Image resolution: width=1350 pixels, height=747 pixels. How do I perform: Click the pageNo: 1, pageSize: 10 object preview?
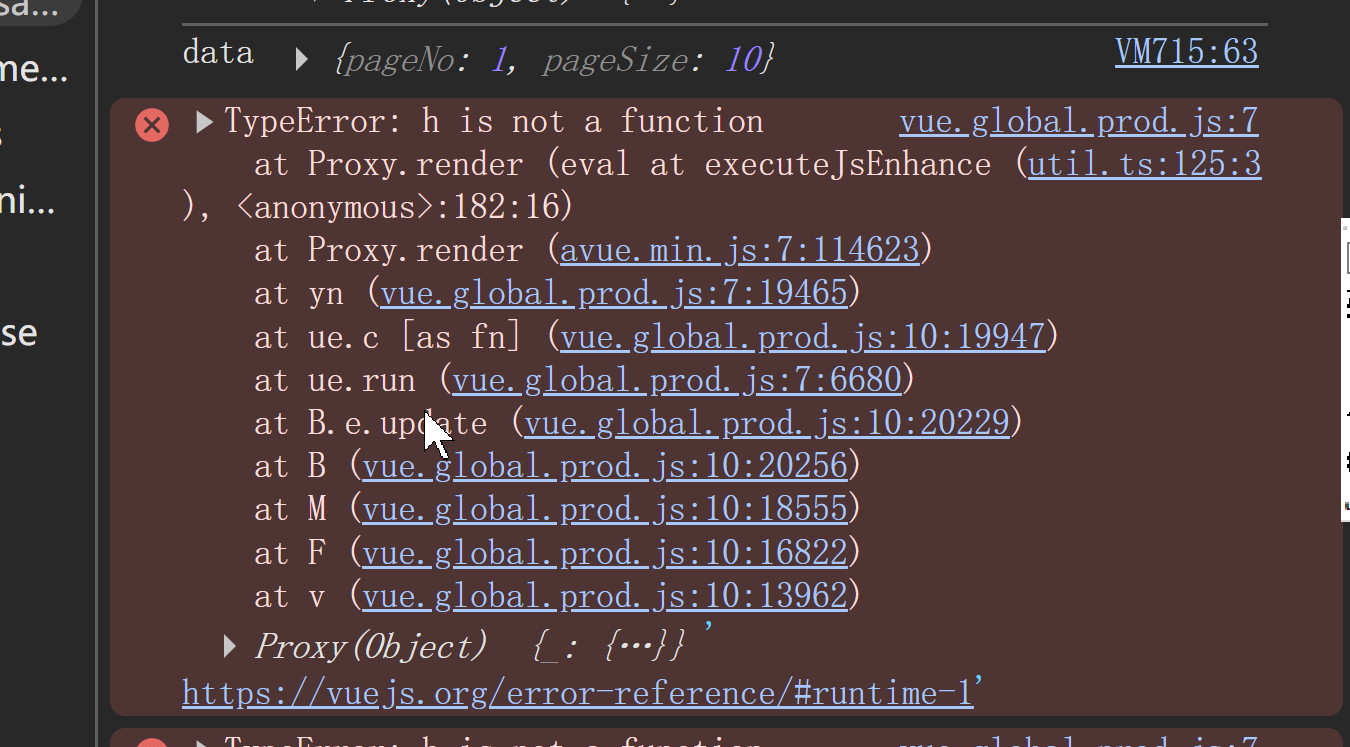[x=555, y=61]
